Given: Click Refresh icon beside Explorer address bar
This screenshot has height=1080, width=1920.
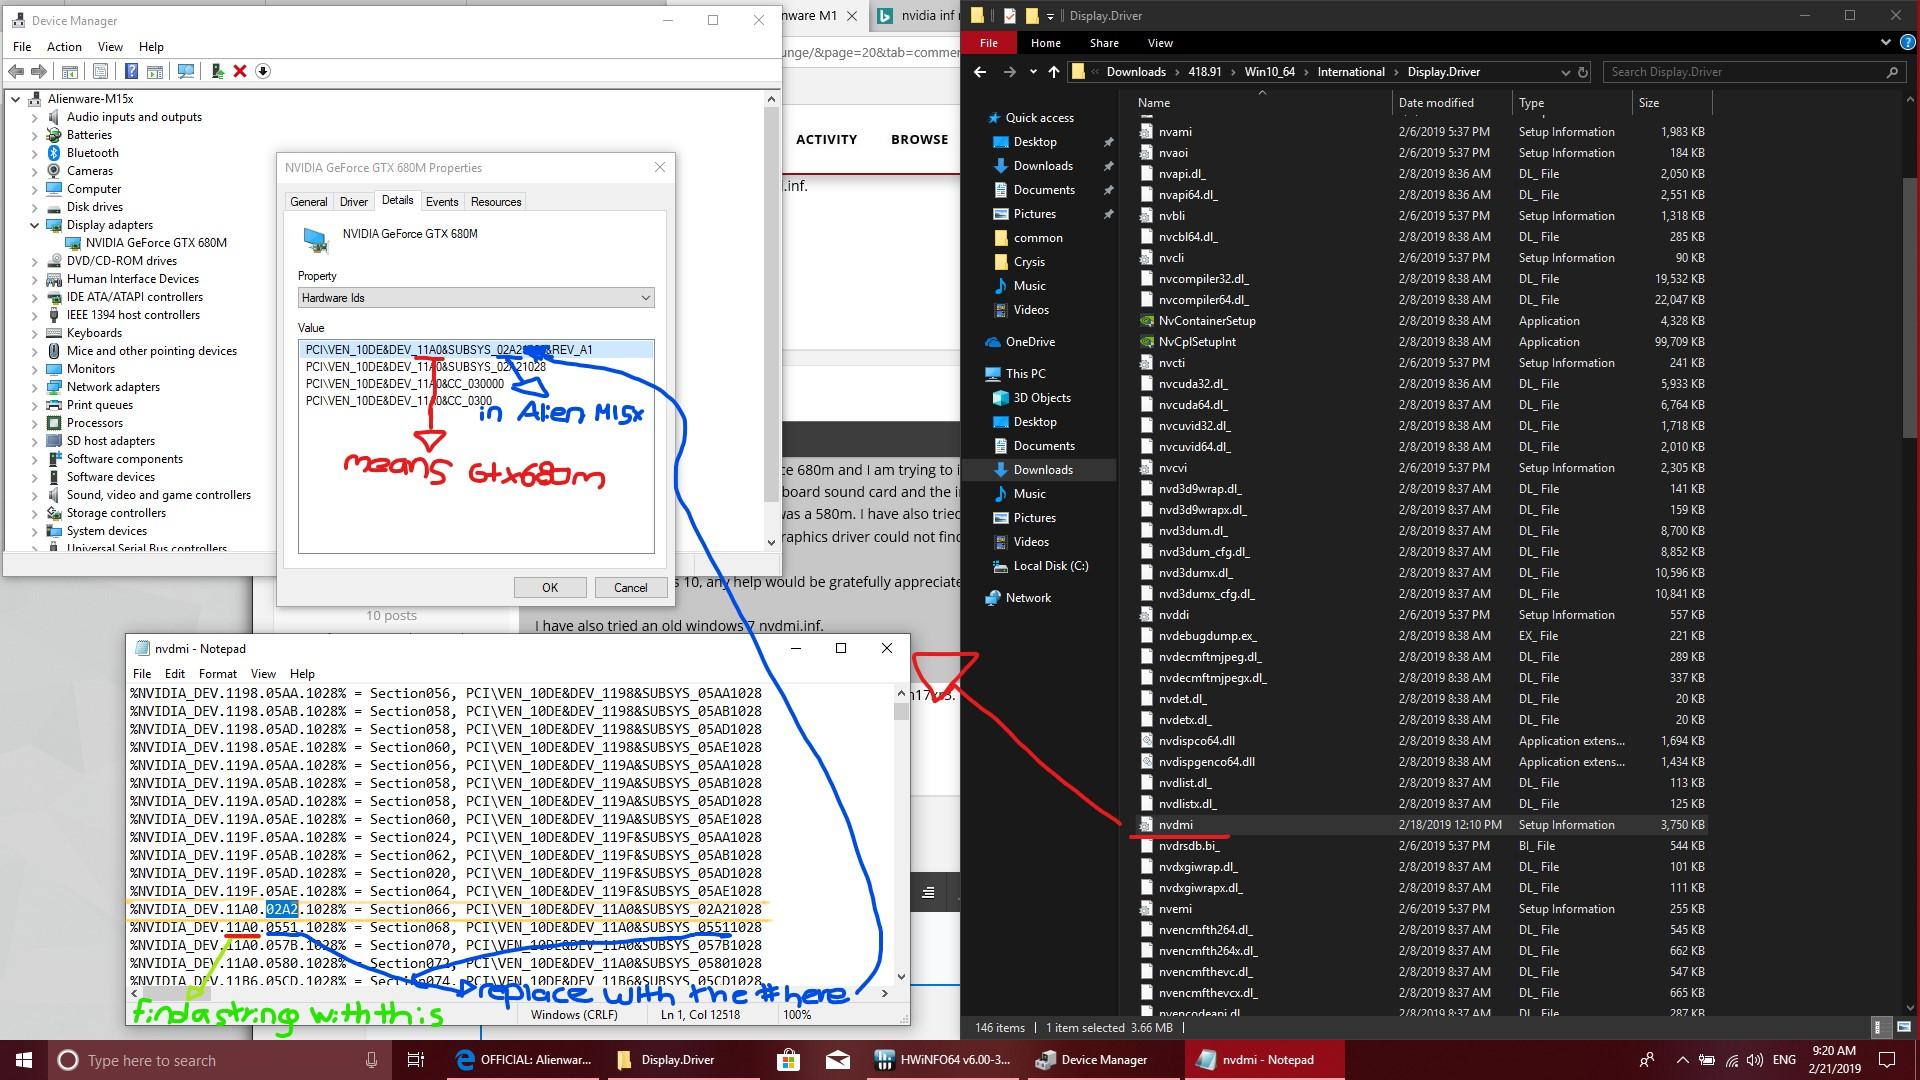Looking at the screenshot, I should coord(1583,72).
